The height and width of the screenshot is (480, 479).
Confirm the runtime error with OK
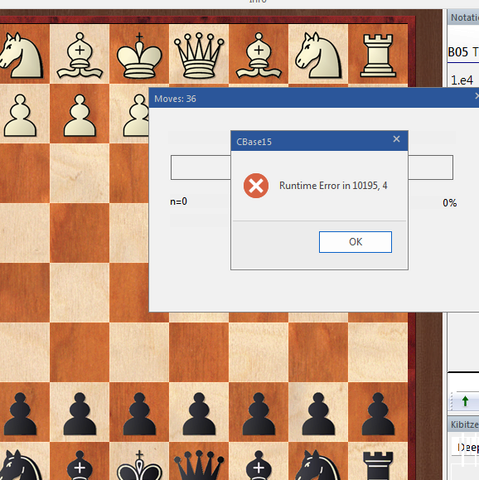click(x=355, y=242)
